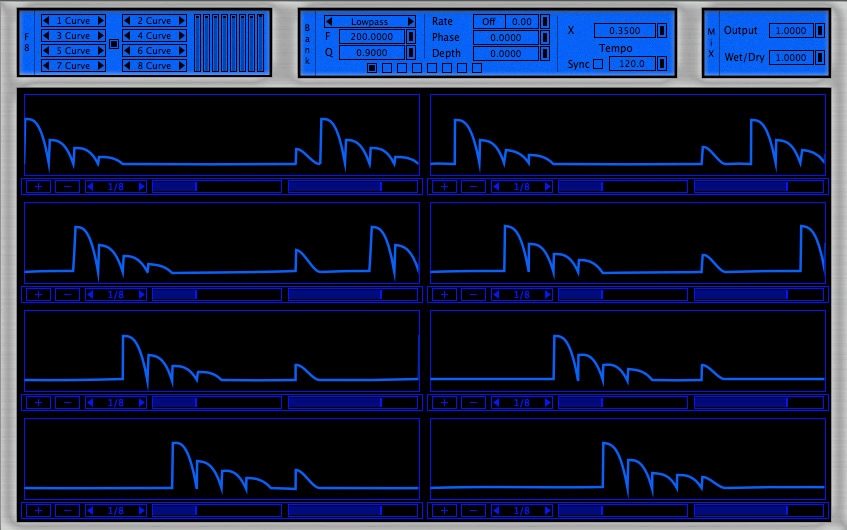Click the right arrow of the '8 Curve' selector
This screenshot has height=530, width=847.
(x=182, y=66)
